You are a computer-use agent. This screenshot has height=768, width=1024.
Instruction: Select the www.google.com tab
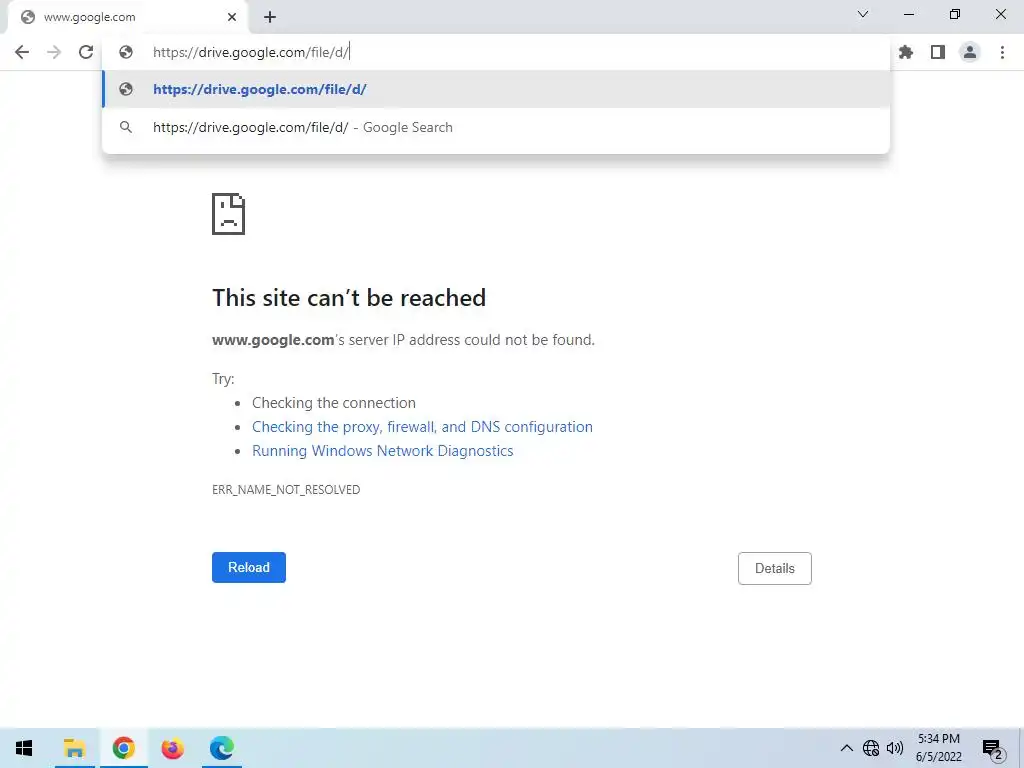[x=127, y=18]
